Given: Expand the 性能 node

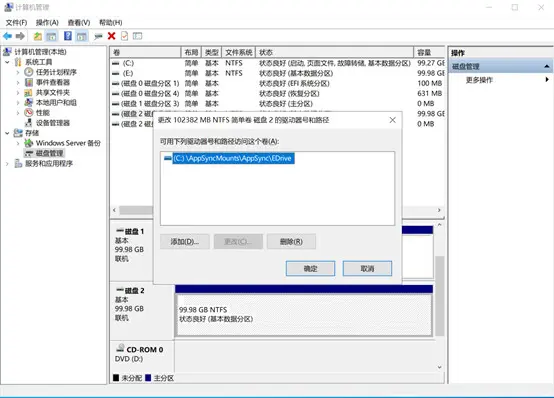Looking at the screenshot, I should (18, 113).
